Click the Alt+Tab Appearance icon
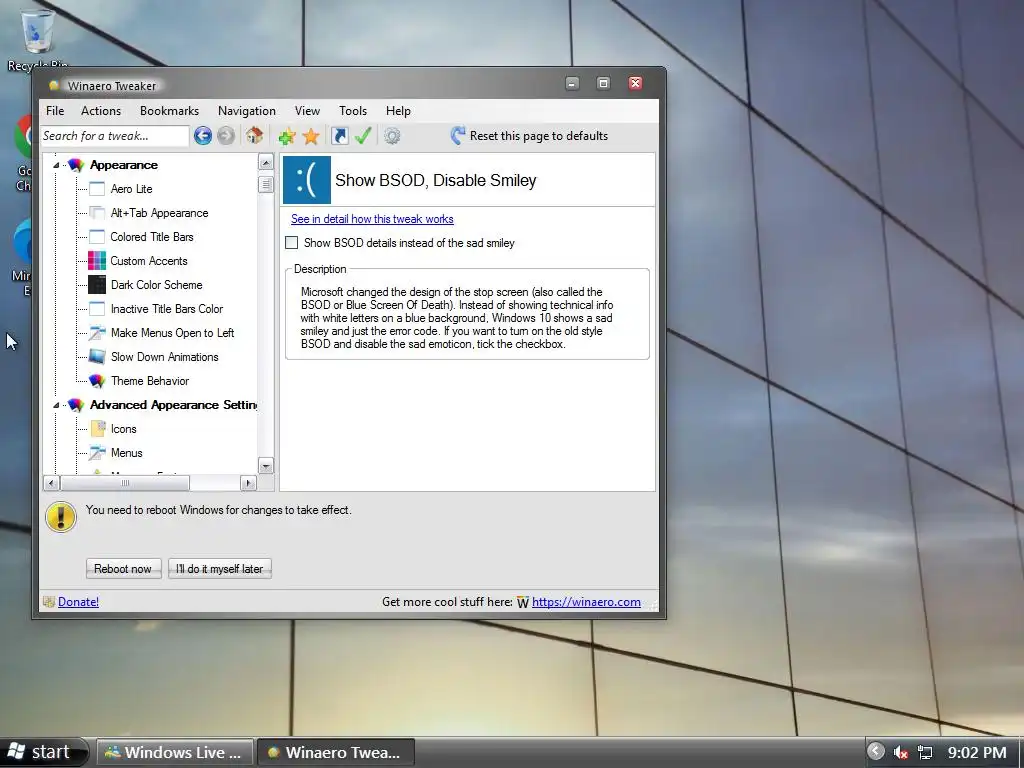 click(x=97, y=213)
